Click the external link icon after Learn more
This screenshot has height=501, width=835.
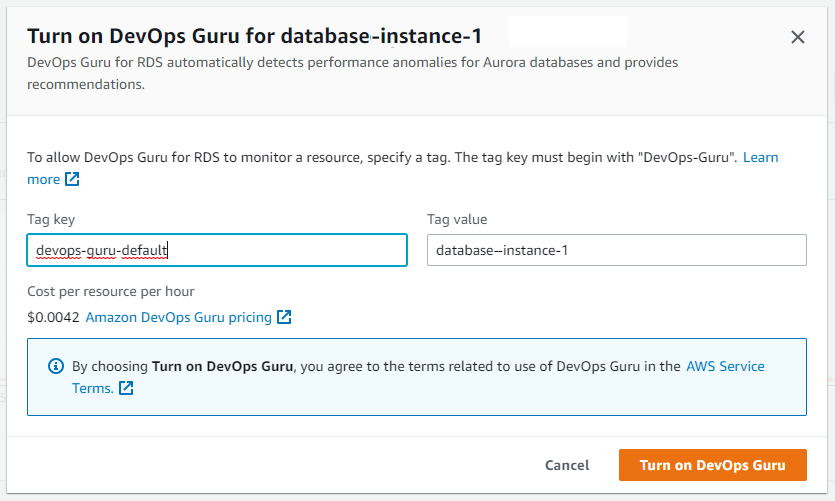click(72, 180)
